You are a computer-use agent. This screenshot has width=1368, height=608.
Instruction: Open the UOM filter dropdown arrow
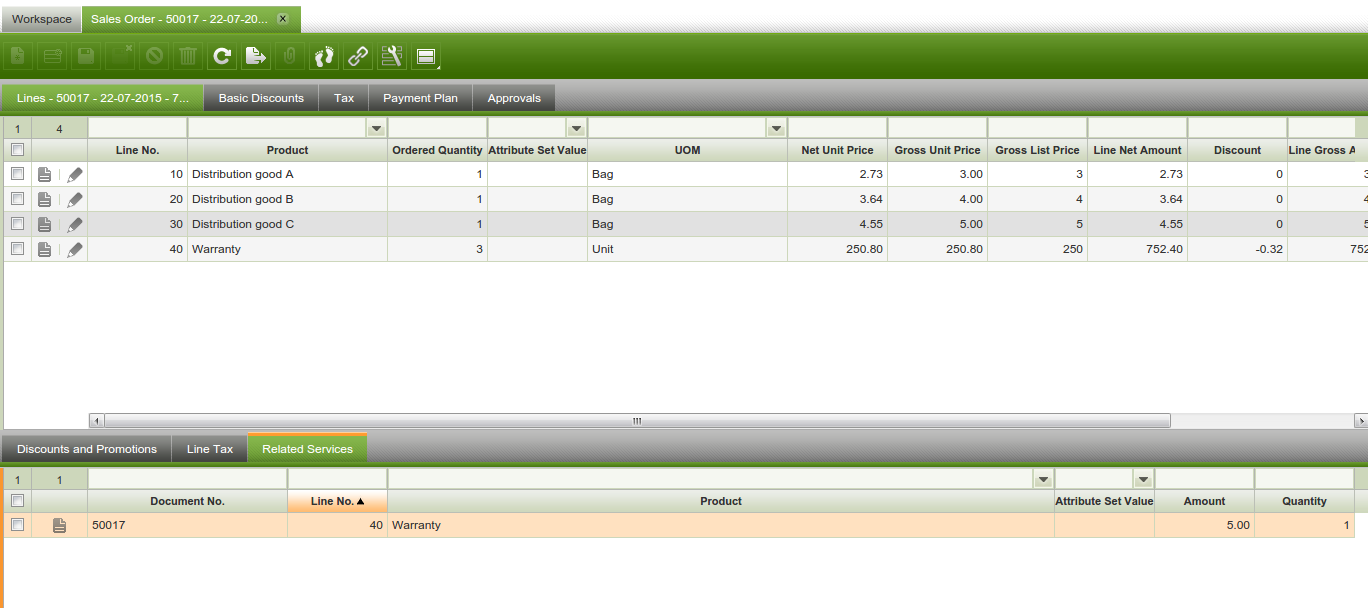[776, 129]
